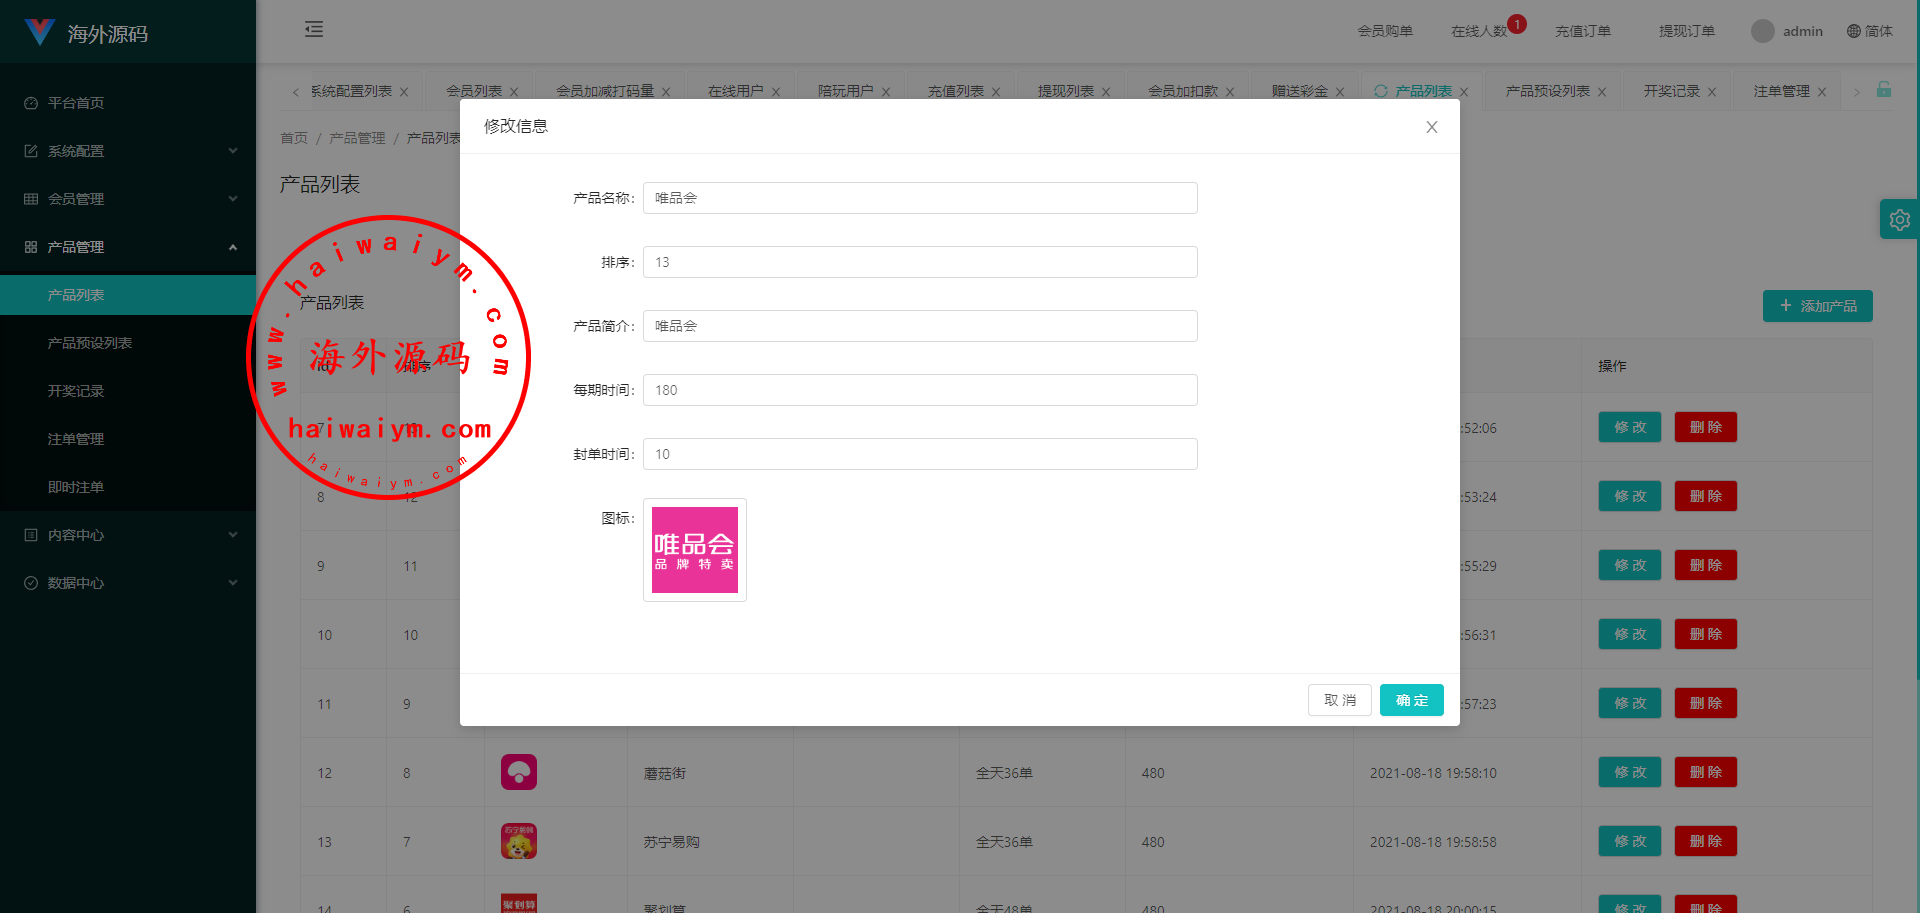Expand the 系统配置 sidebar menu

(128, 151)
